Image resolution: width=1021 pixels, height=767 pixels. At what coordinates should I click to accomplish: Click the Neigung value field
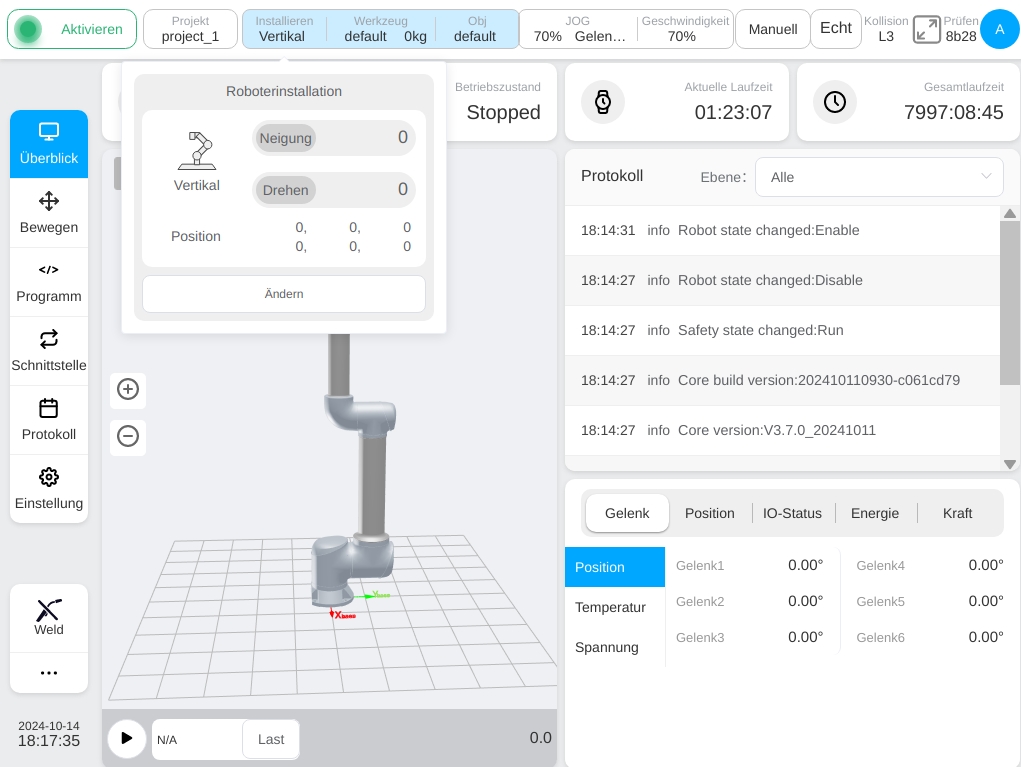coord(333,138)
